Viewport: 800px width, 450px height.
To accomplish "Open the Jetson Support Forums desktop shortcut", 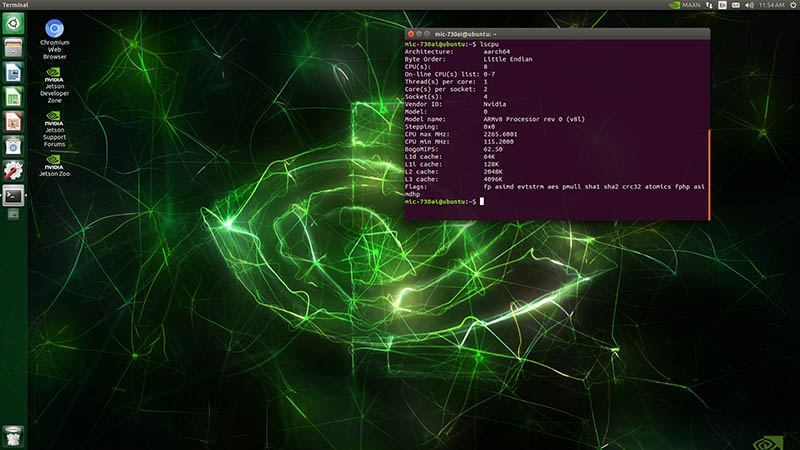I will (x=54, y=126).
